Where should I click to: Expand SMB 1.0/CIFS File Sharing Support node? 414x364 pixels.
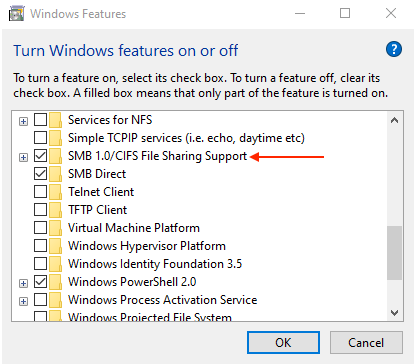(23, 157)
